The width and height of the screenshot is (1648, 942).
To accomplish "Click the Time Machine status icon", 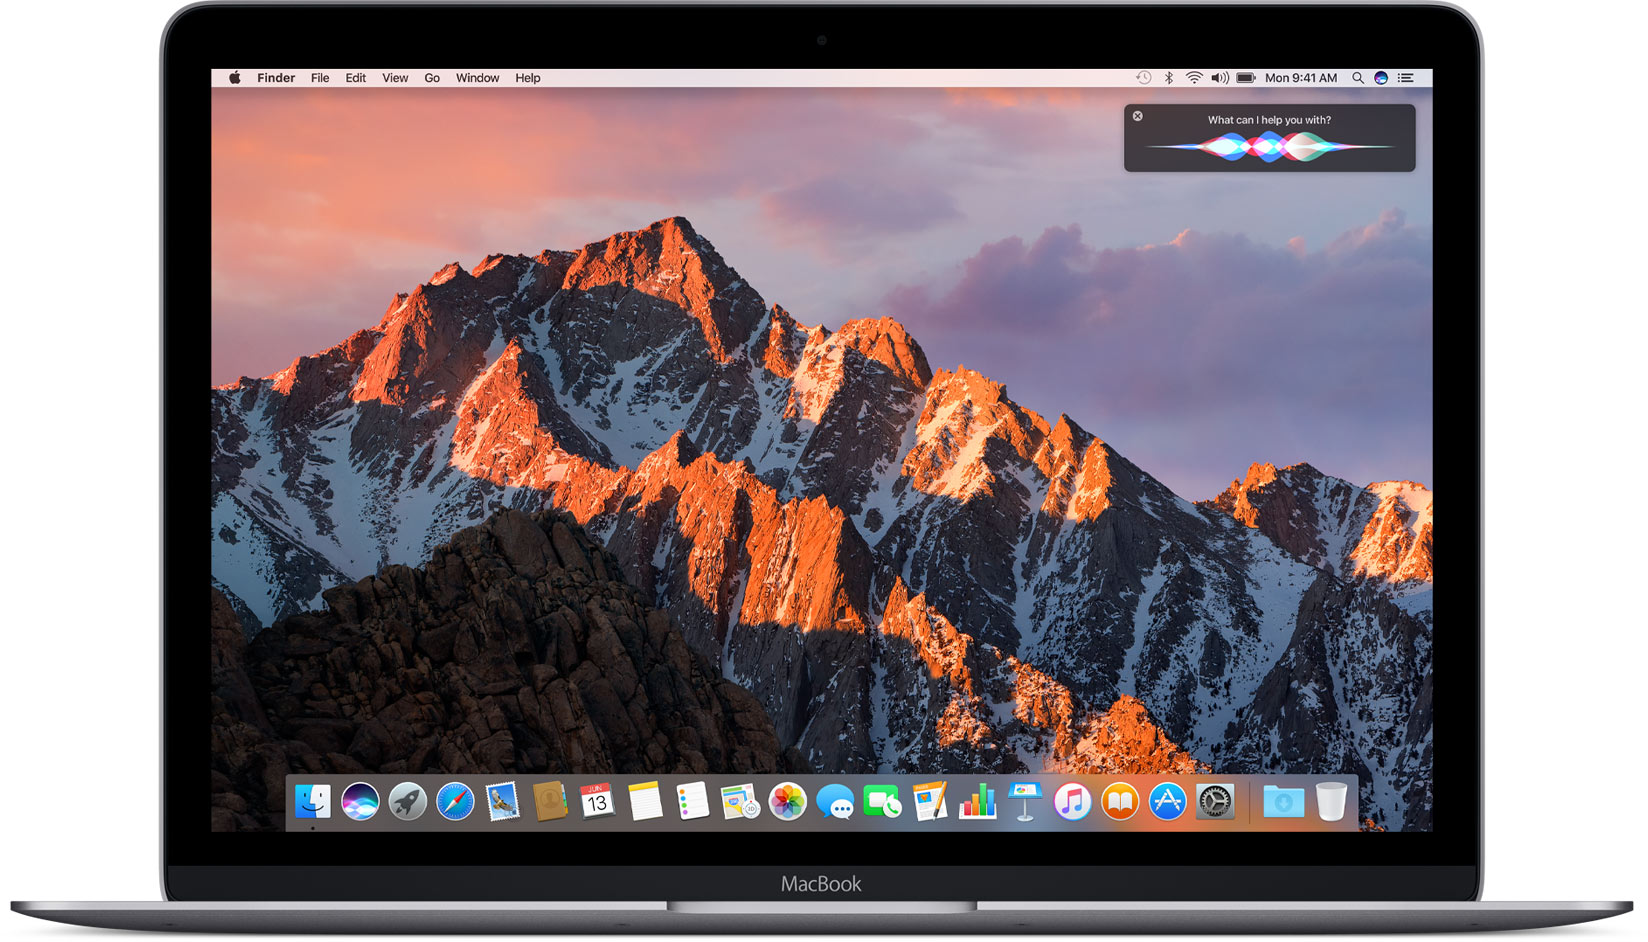I will point(1144,78).
